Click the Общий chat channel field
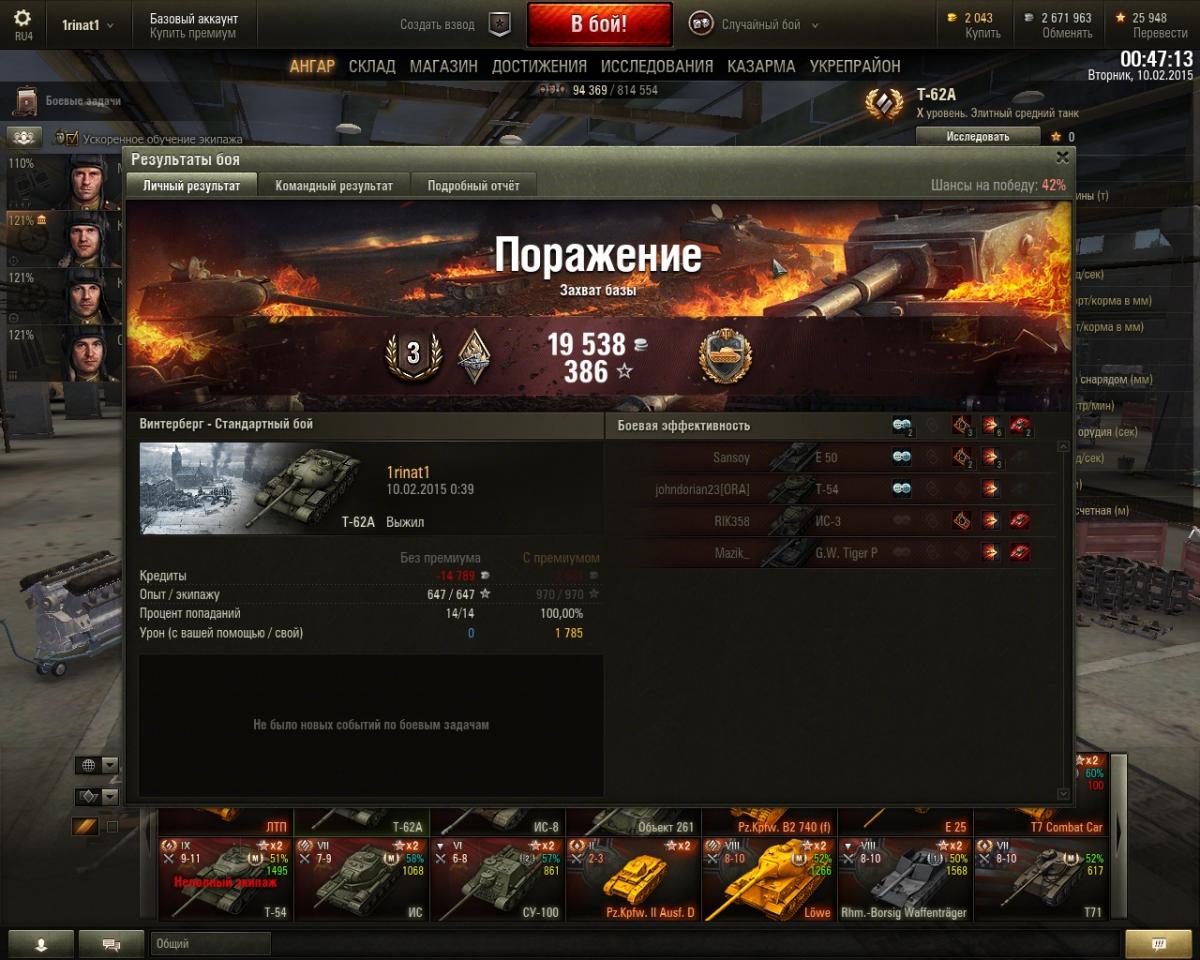This screenshot has height=960, width=1200. (211, 944)
